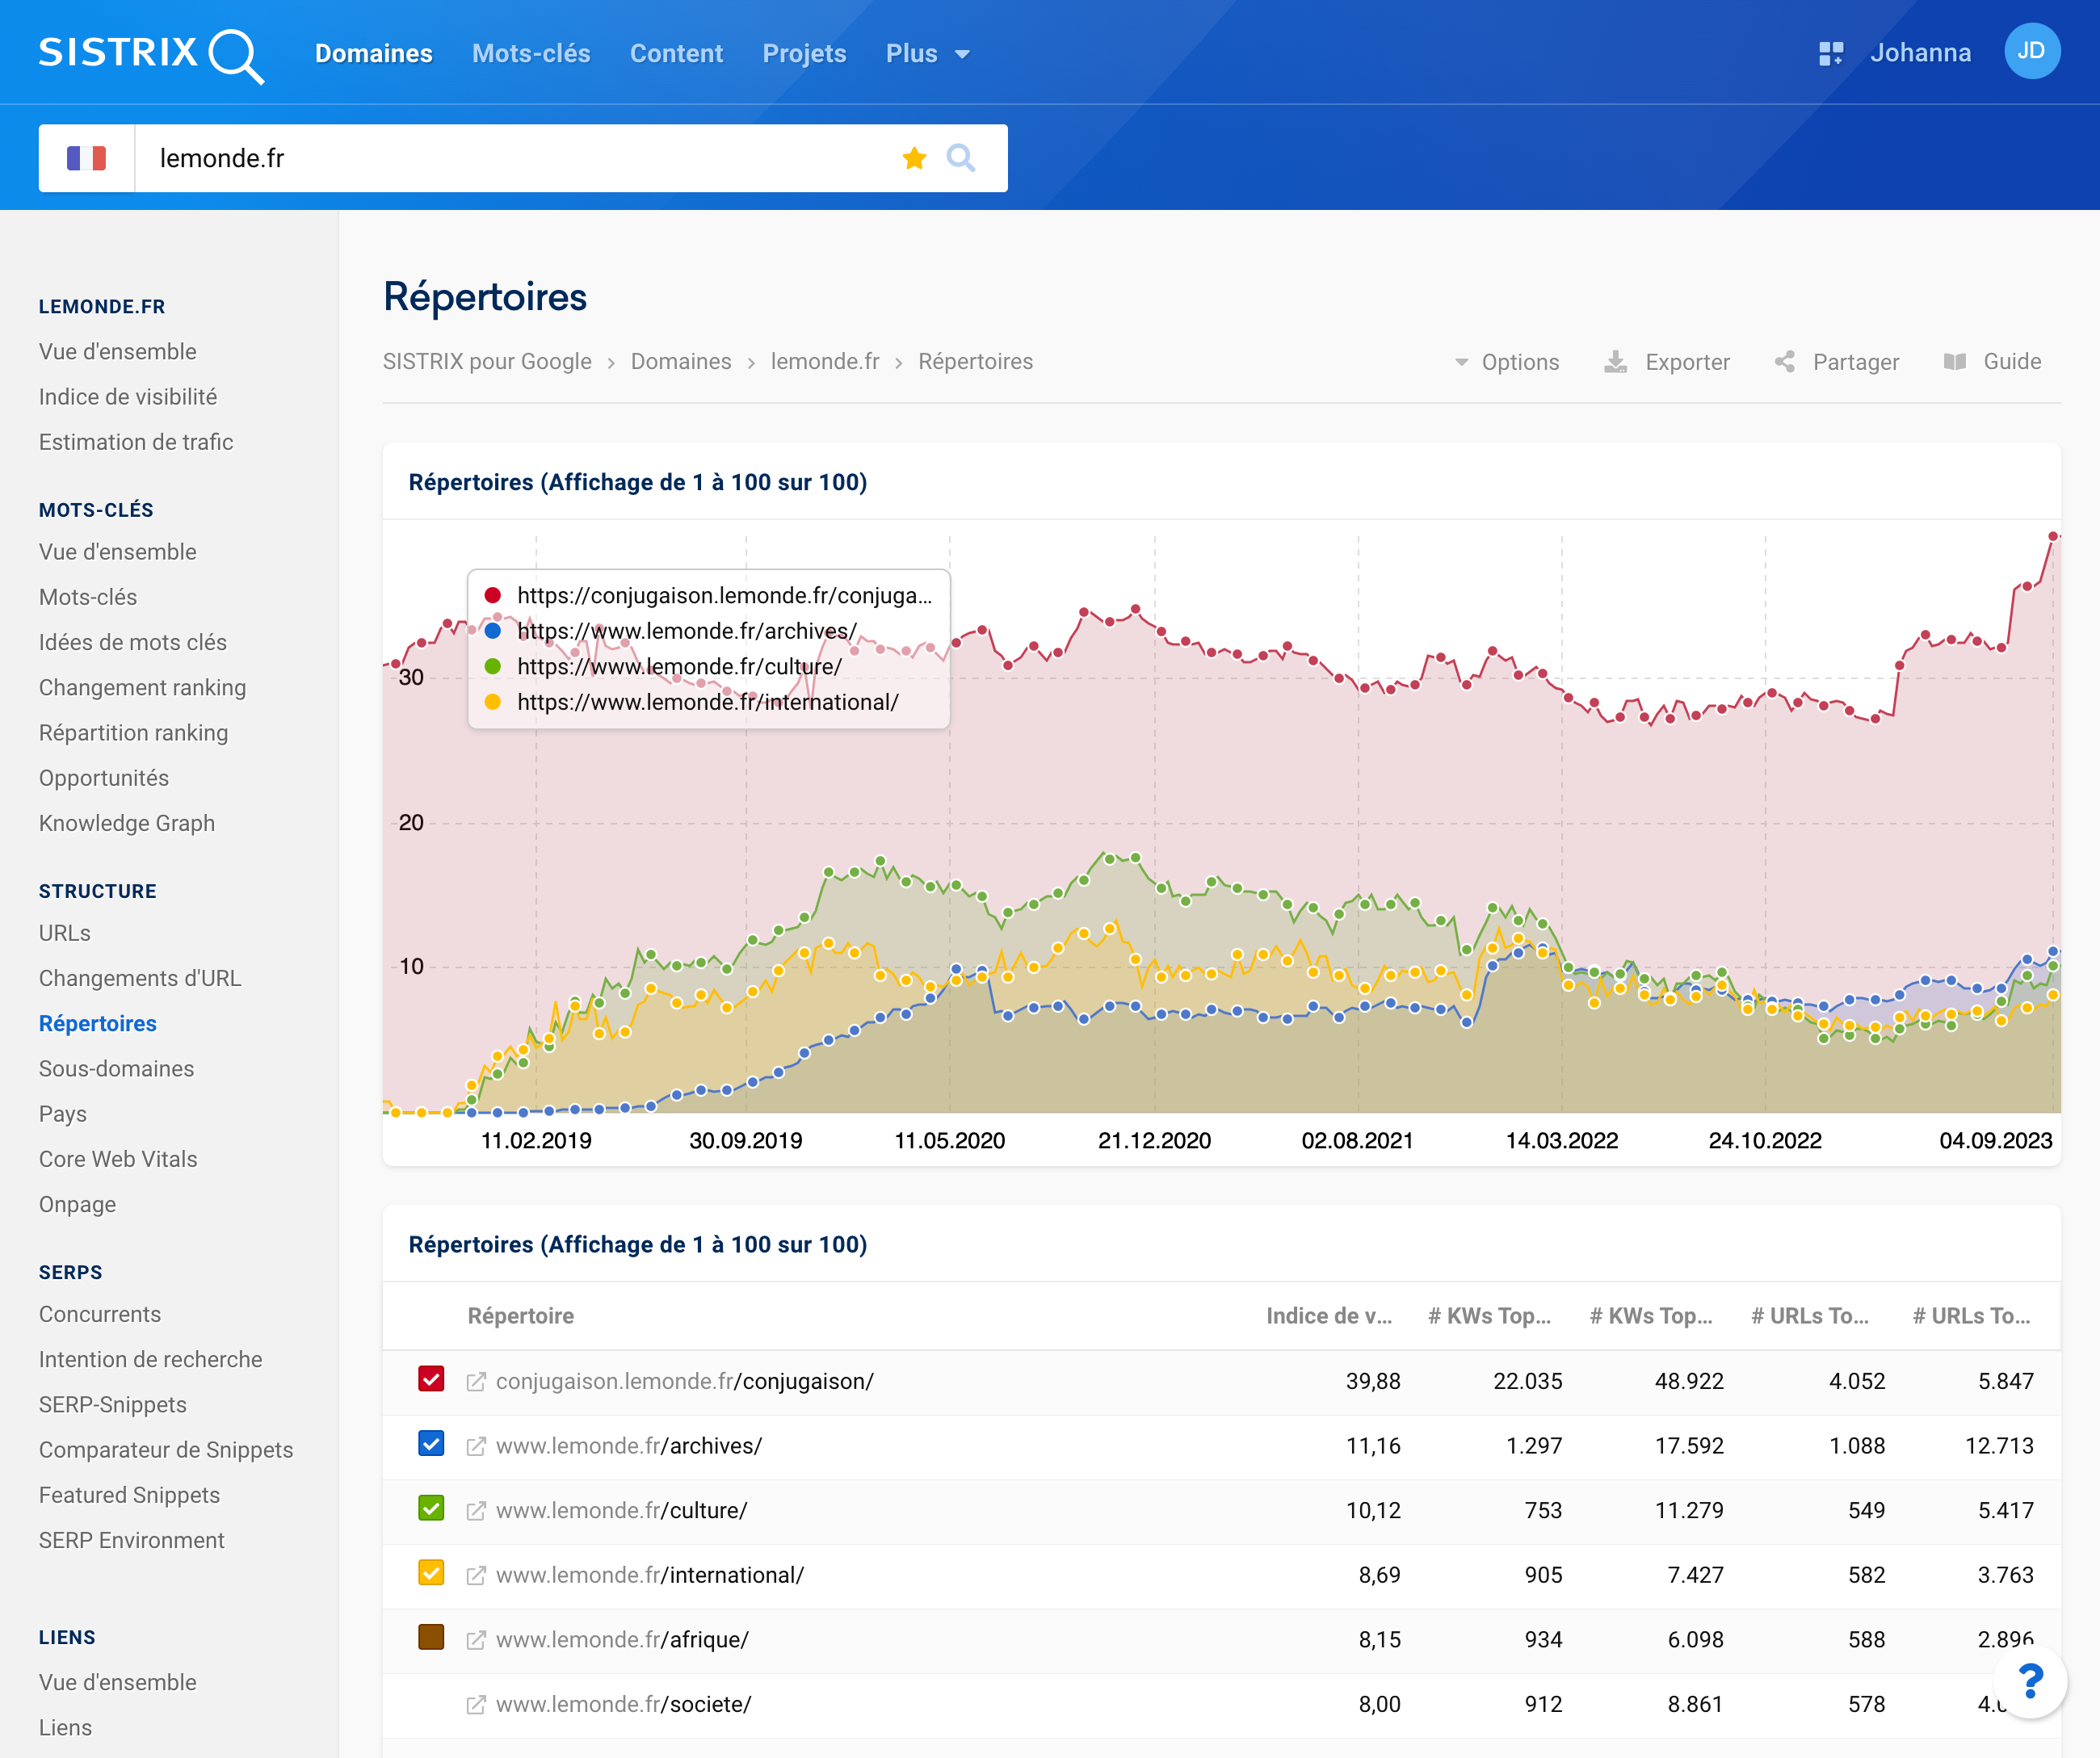
Task: Open external link icon for afrique row
Action: coord(476,1640)
